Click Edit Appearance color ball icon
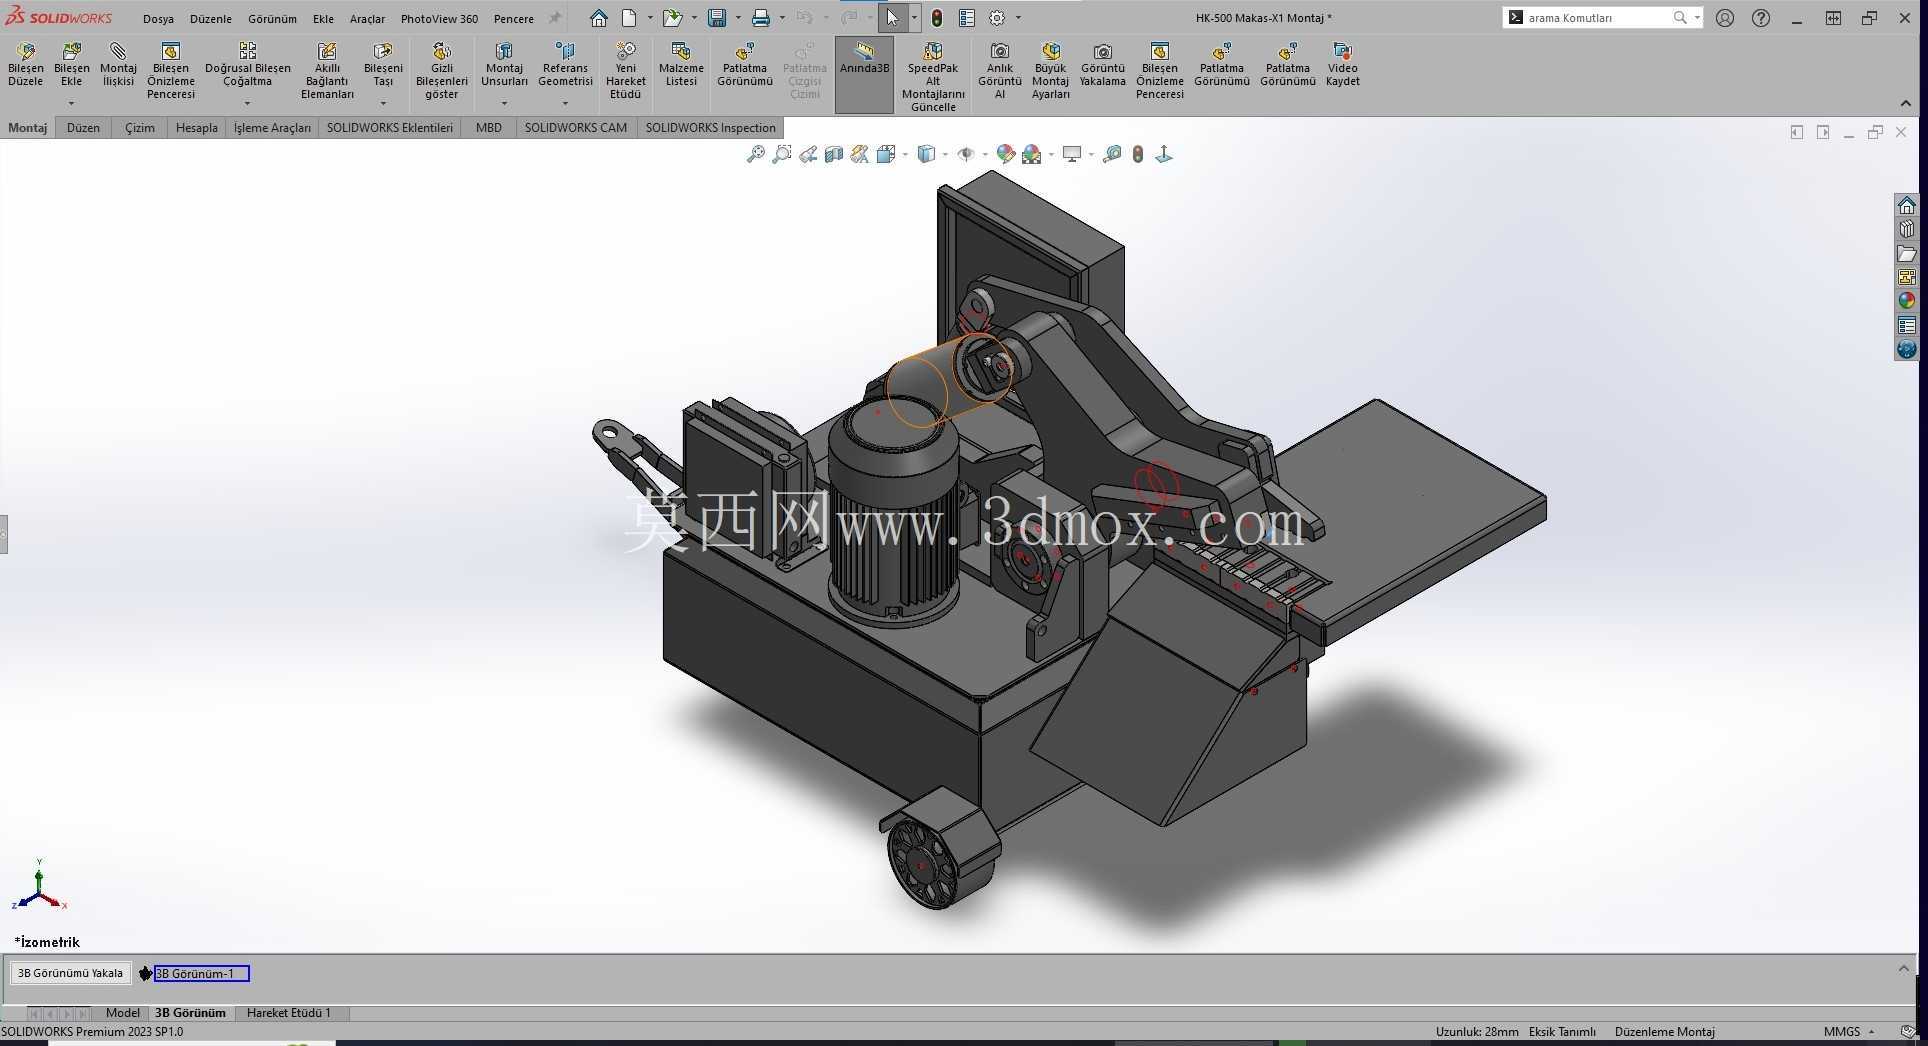The height and width of the screenshot is (1046, 1928). pos(1006,154)
